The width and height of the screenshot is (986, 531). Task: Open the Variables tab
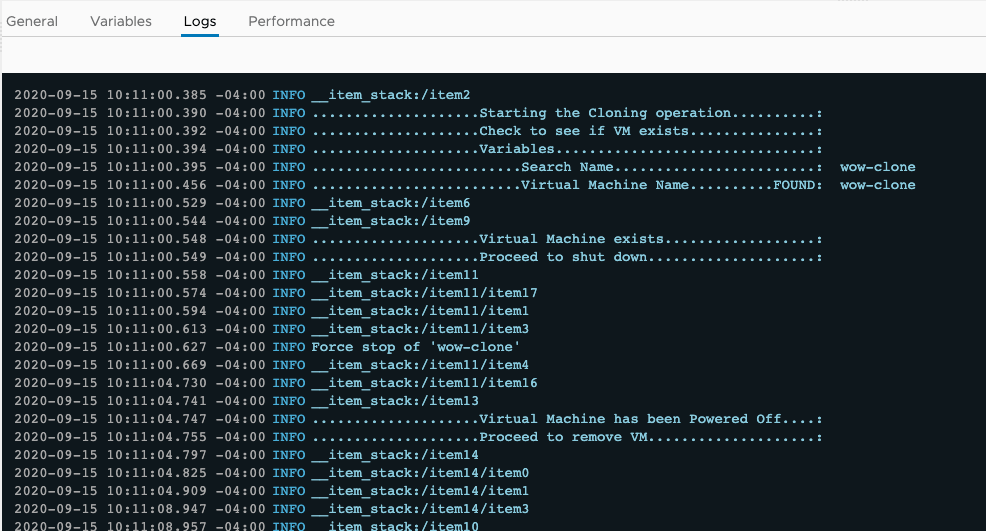pyautogui.click(x=121, y=21)
